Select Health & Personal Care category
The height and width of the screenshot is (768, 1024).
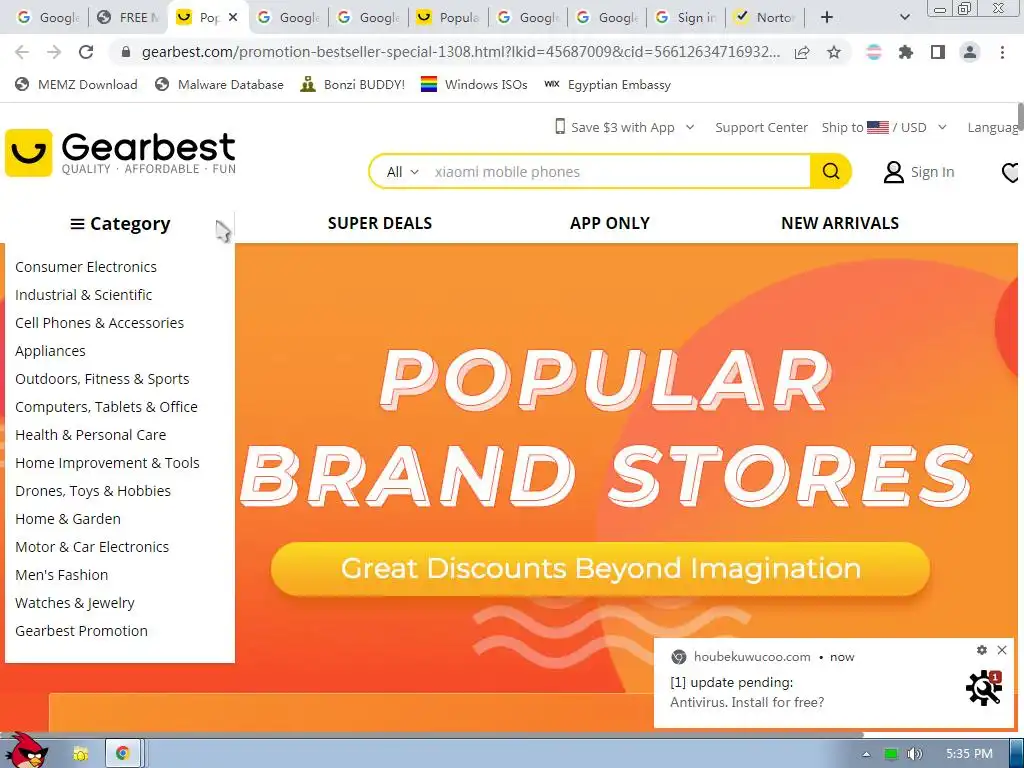pos(90,435)
